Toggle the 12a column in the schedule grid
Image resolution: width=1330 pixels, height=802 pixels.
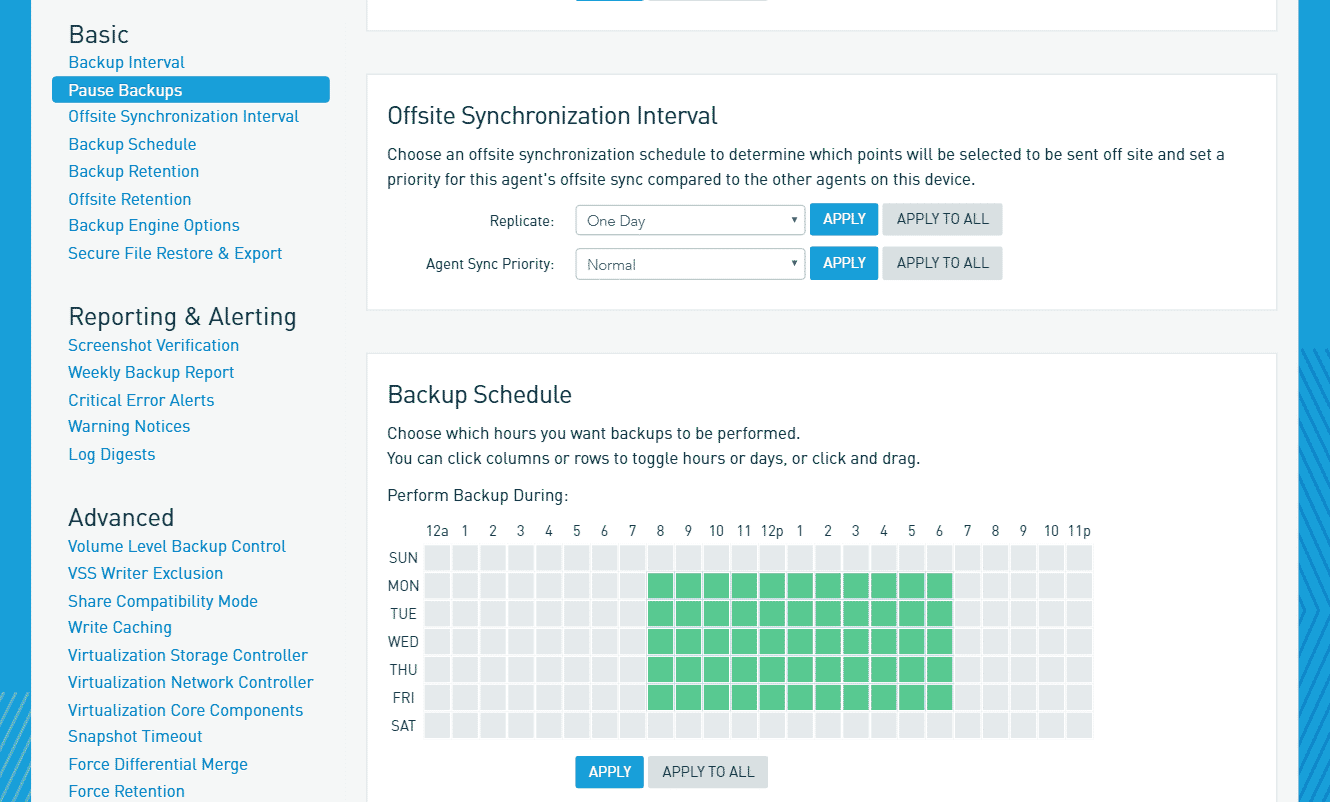tap(436, 530)
